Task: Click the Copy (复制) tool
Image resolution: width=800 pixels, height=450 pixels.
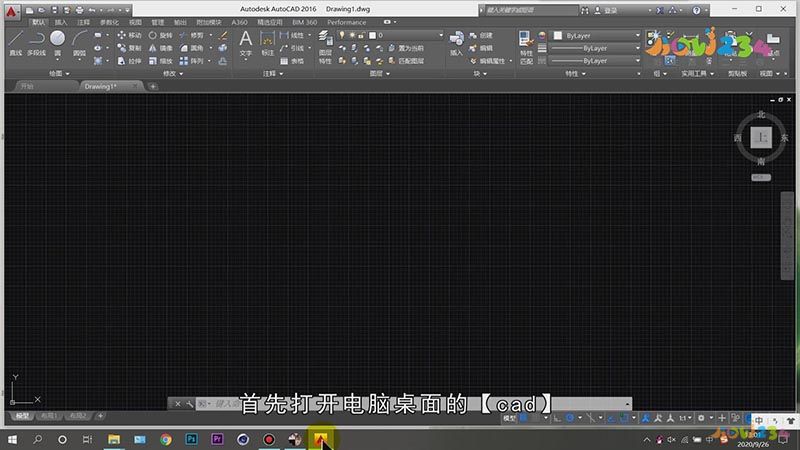Action: point(129,48)
